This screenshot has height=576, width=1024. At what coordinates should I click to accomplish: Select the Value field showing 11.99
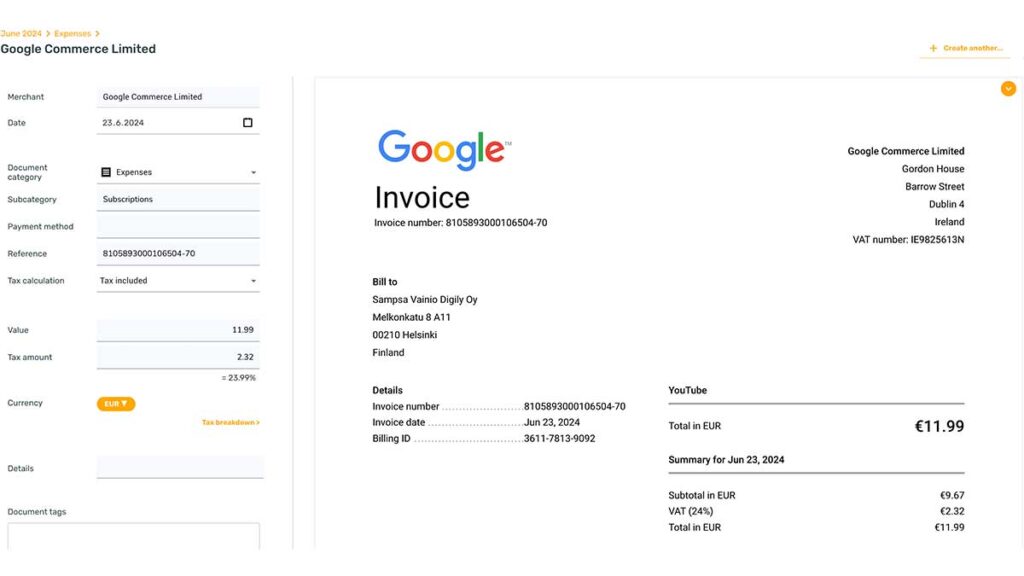pos(177,329)
